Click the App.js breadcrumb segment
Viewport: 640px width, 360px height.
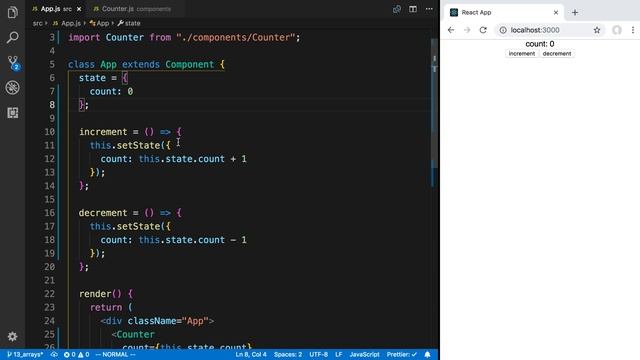(67, 23)
